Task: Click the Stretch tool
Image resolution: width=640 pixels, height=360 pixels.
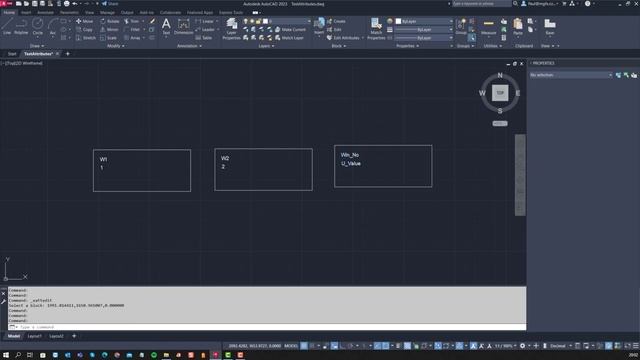Action: [x=86, y=38]
